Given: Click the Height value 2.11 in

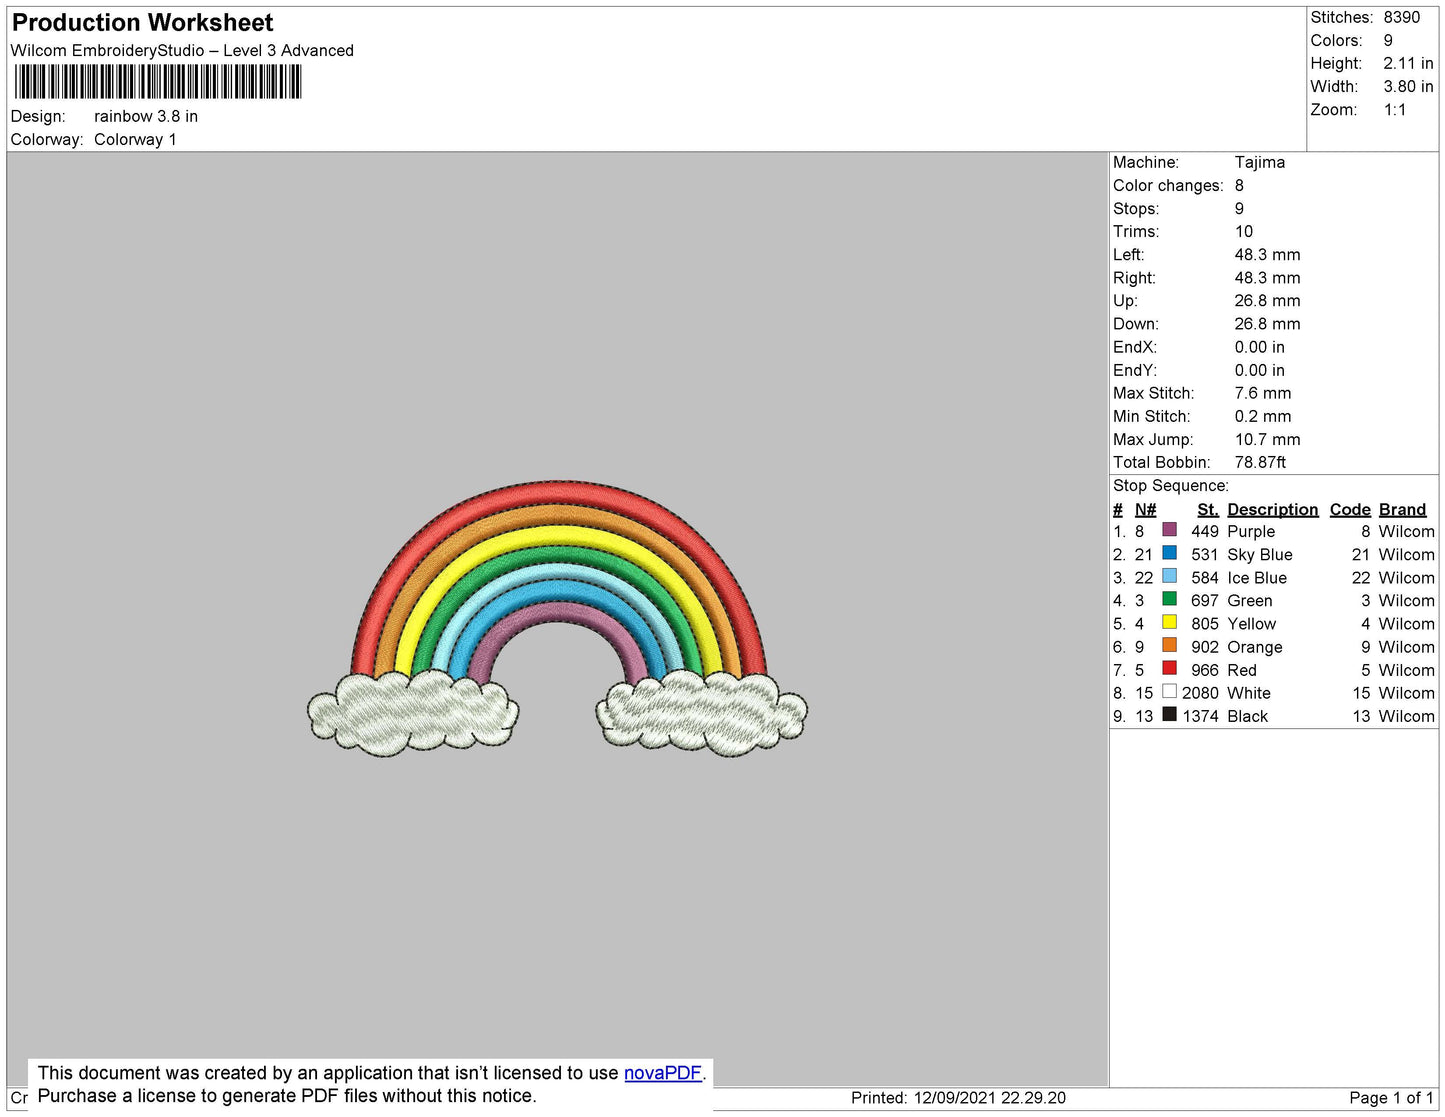Looking at the screenshot, I should 1408,63.
